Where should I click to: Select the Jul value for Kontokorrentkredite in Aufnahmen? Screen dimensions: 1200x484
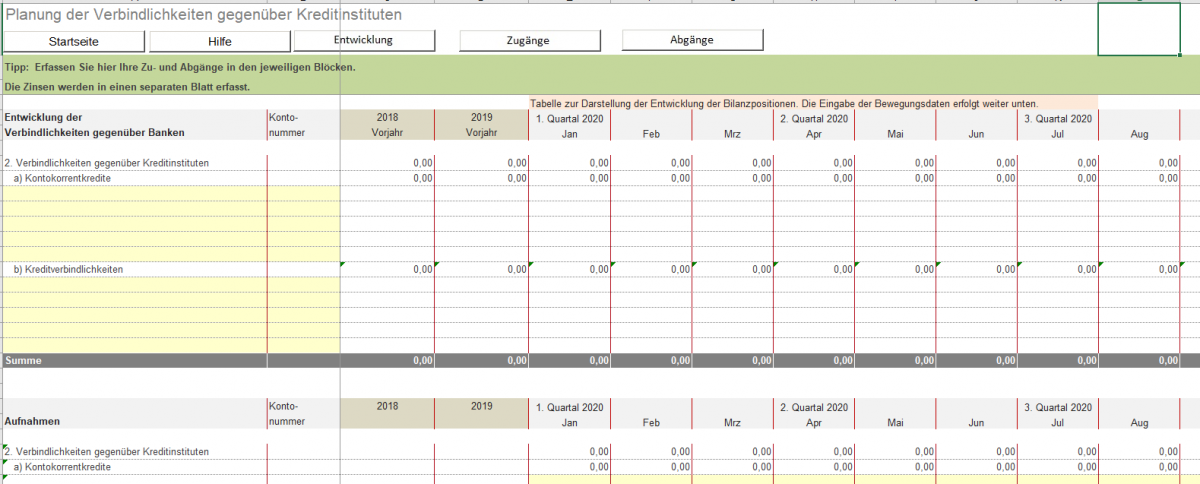point(1058,467)
